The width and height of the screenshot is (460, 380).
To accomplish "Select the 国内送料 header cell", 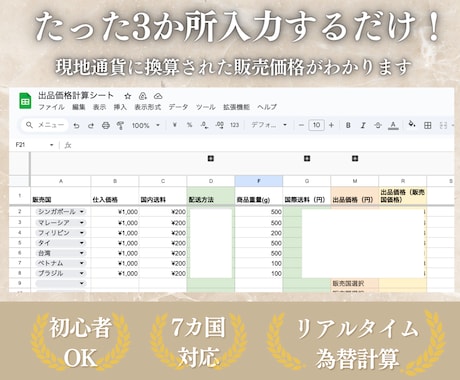I will 163,196.
